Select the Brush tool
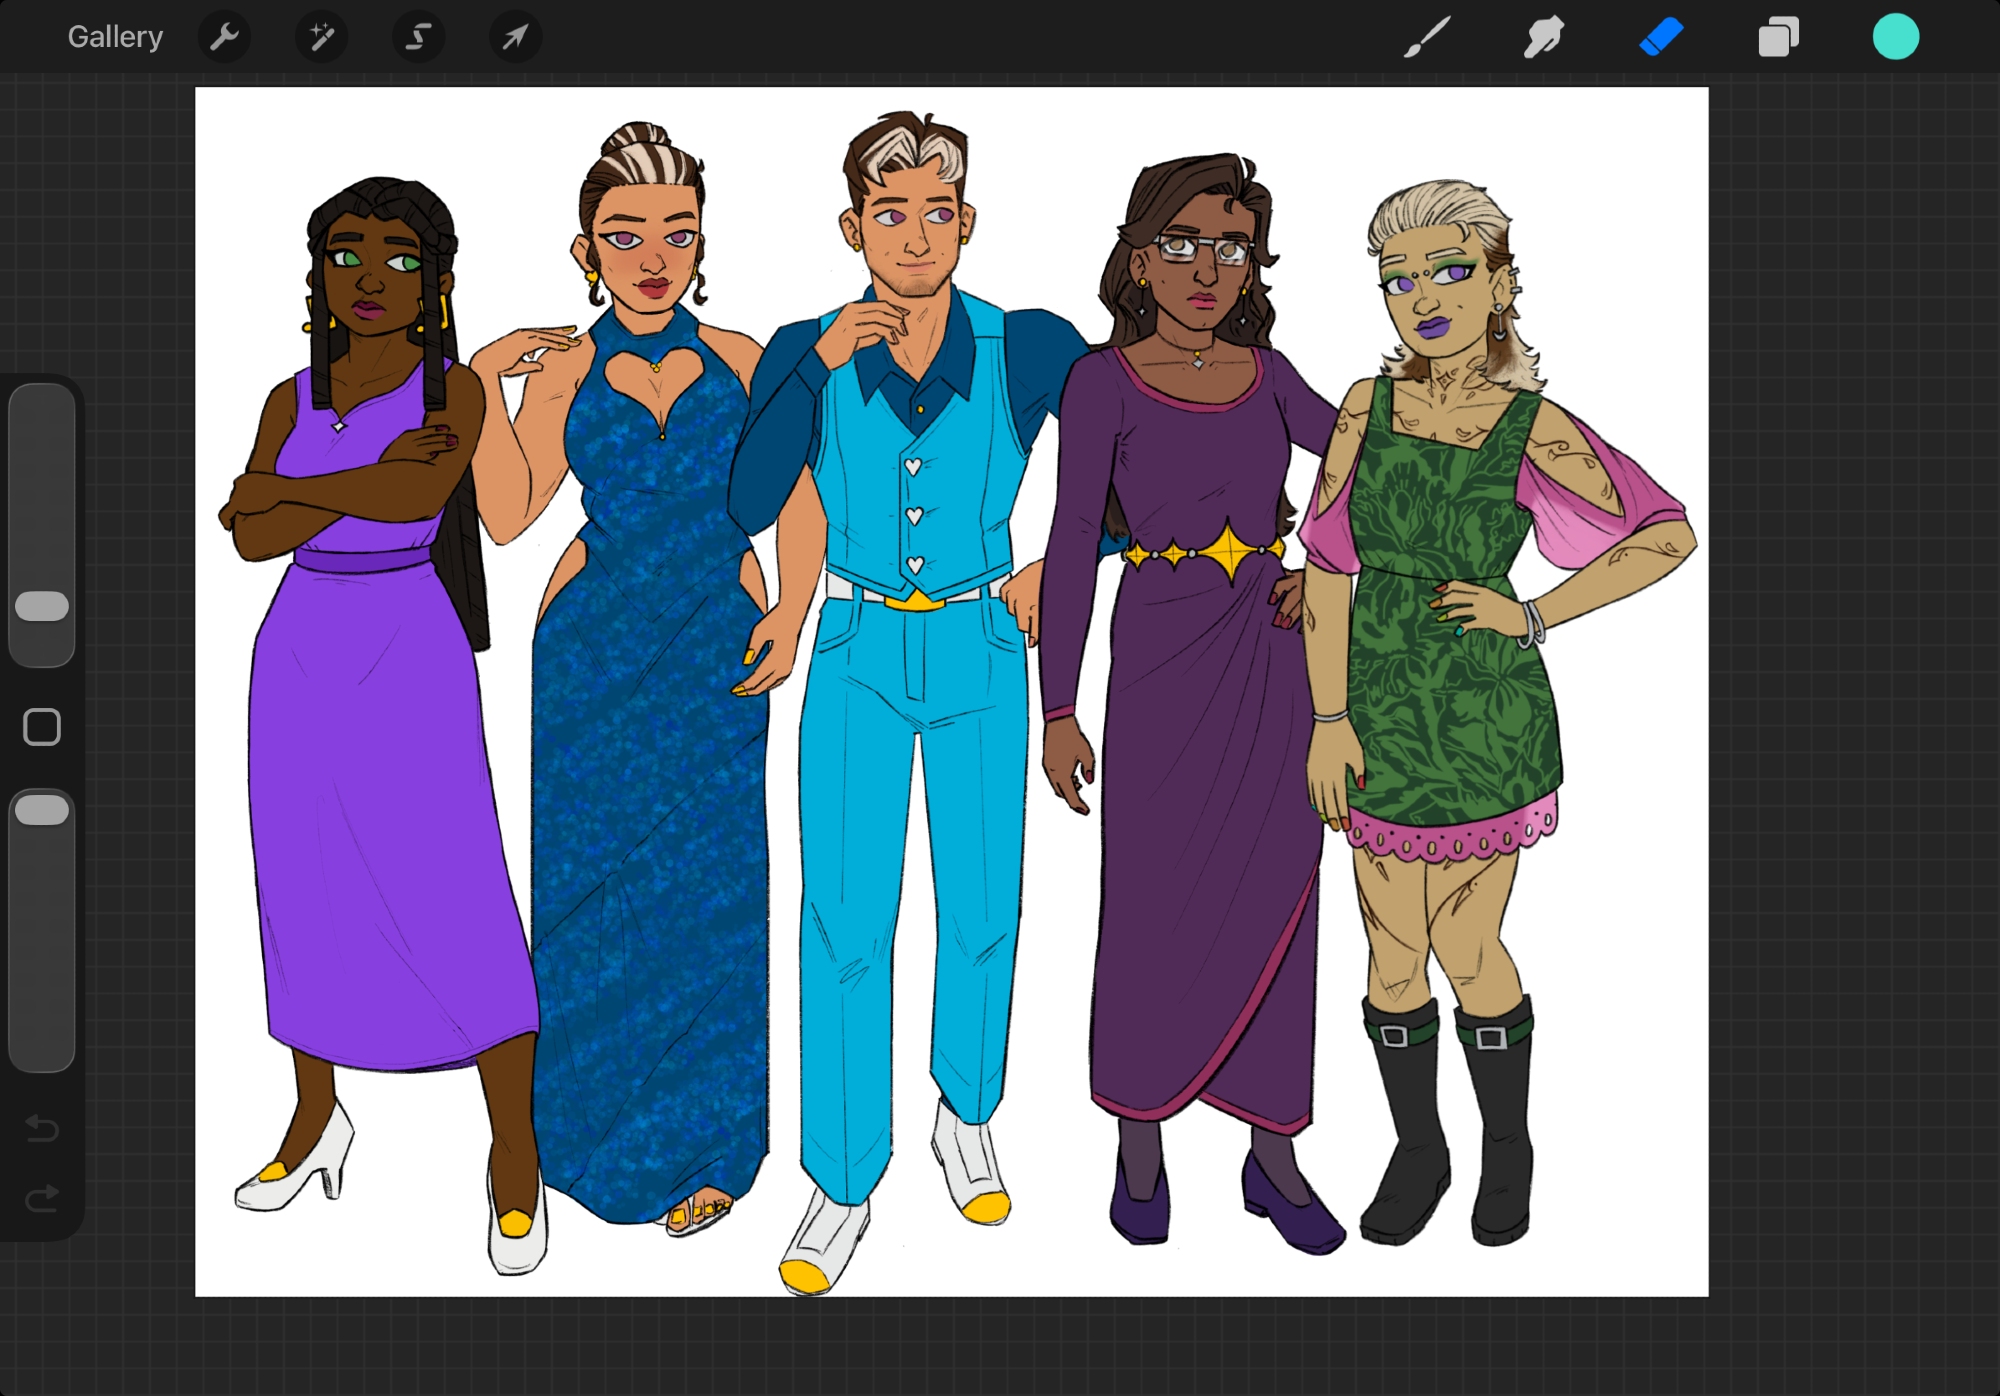2000x1396 pixels. 1427,38
